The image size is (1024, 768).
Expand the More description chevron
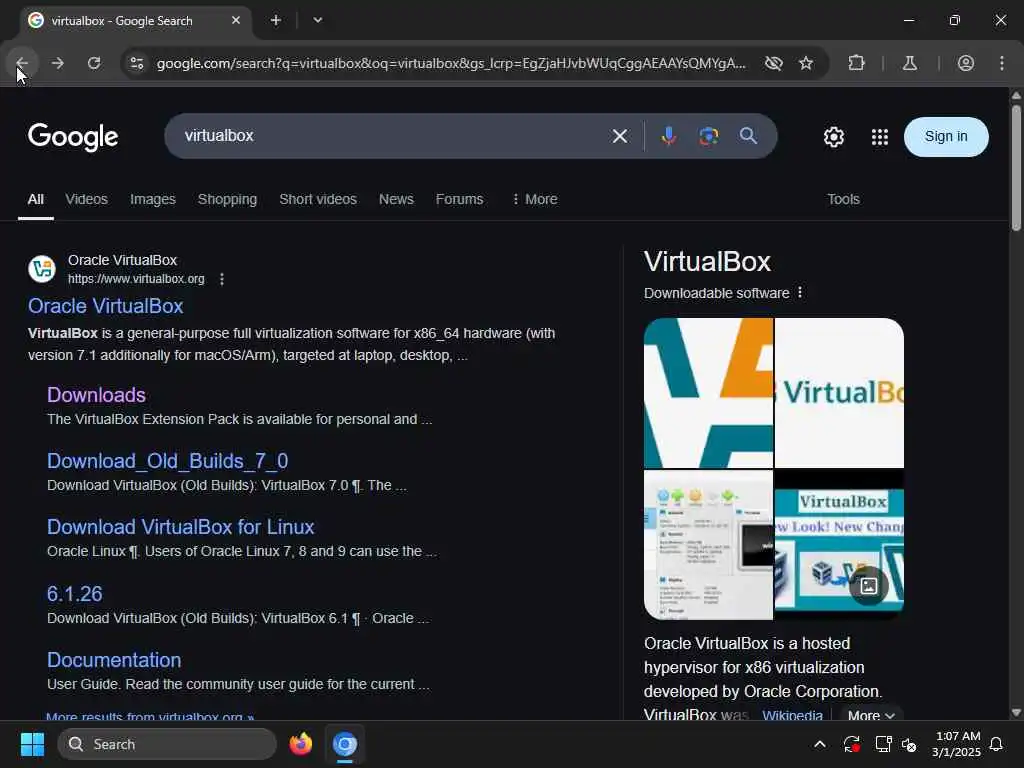point(871,715)
